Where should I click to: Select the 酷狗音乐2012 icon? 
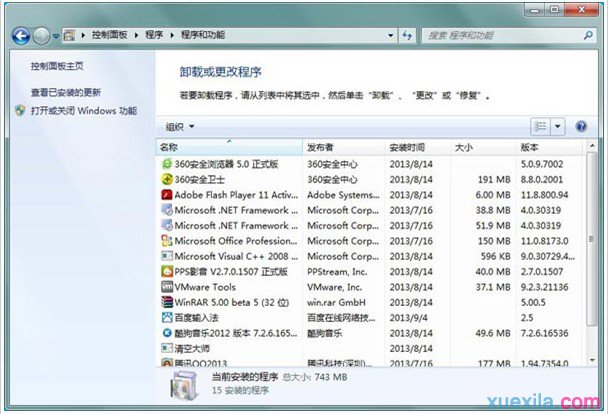(167, 333)
